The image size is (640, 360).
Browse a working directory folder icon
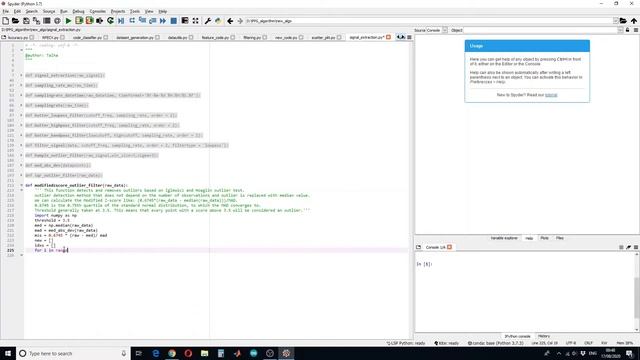623,21
